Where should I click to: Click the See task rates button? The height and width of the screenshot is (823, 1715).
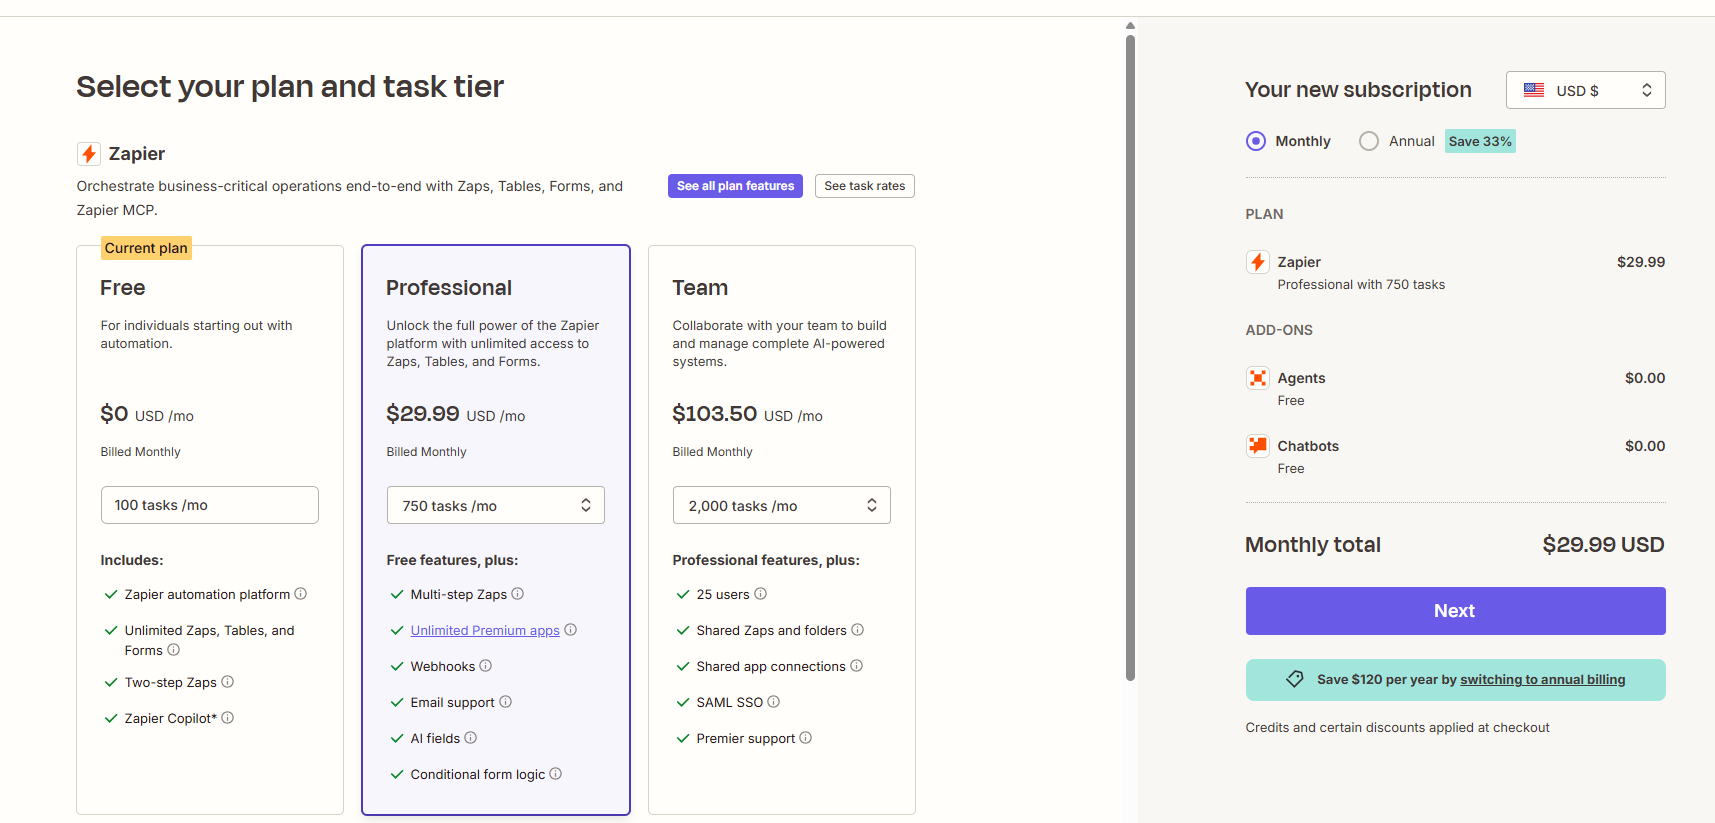(865, 186)
